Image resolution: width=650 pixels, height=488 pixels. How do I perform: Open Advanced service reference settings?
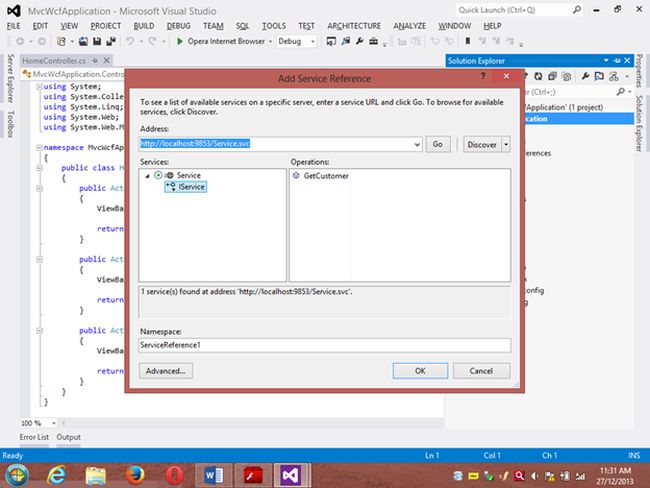coord(166,371)
